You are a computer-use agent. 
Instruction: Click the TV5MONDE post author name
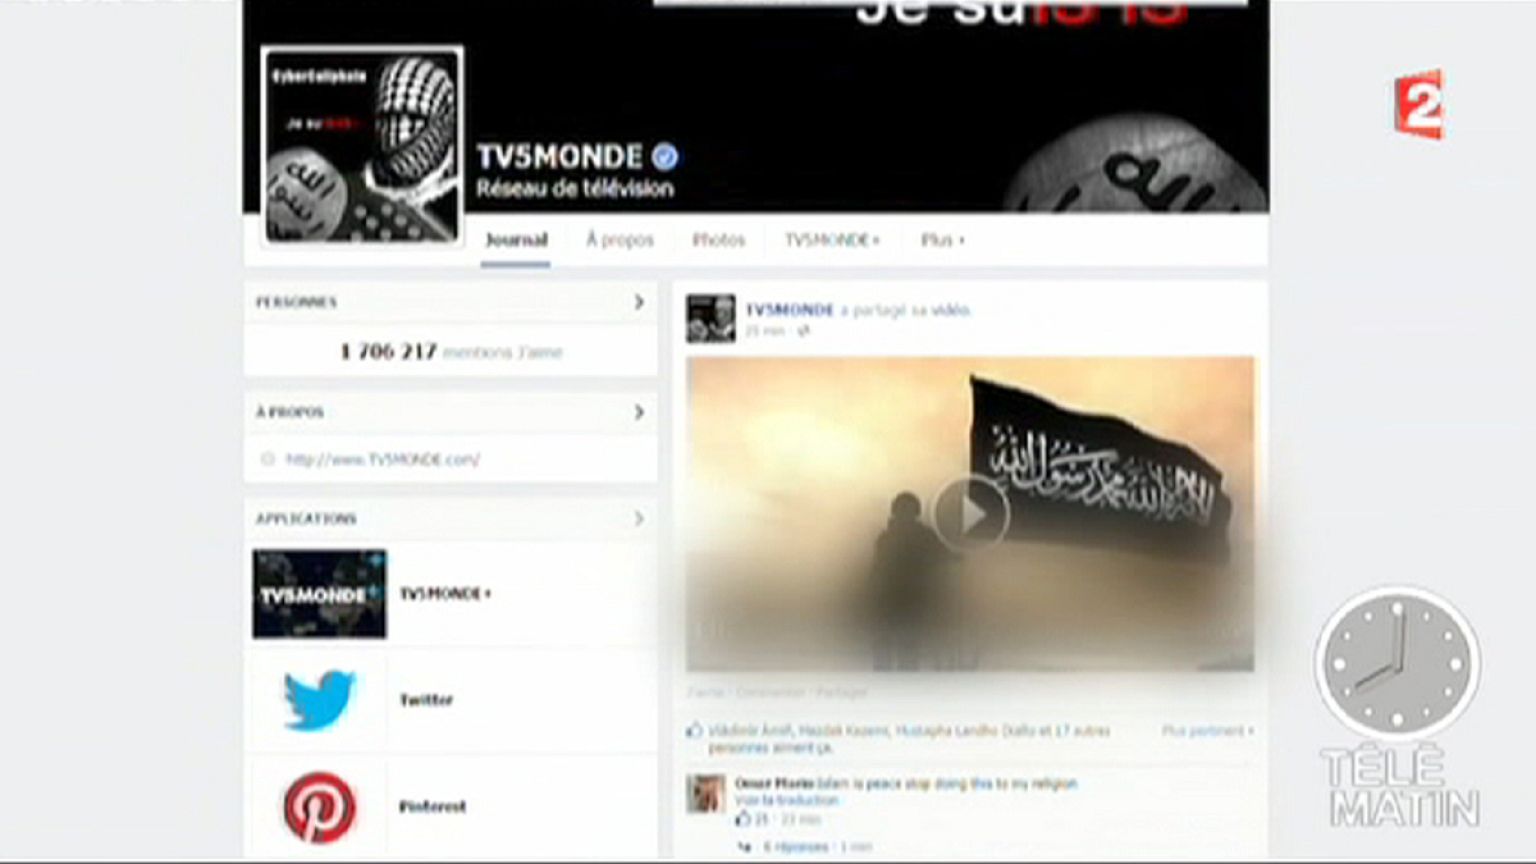click(789, 310)
